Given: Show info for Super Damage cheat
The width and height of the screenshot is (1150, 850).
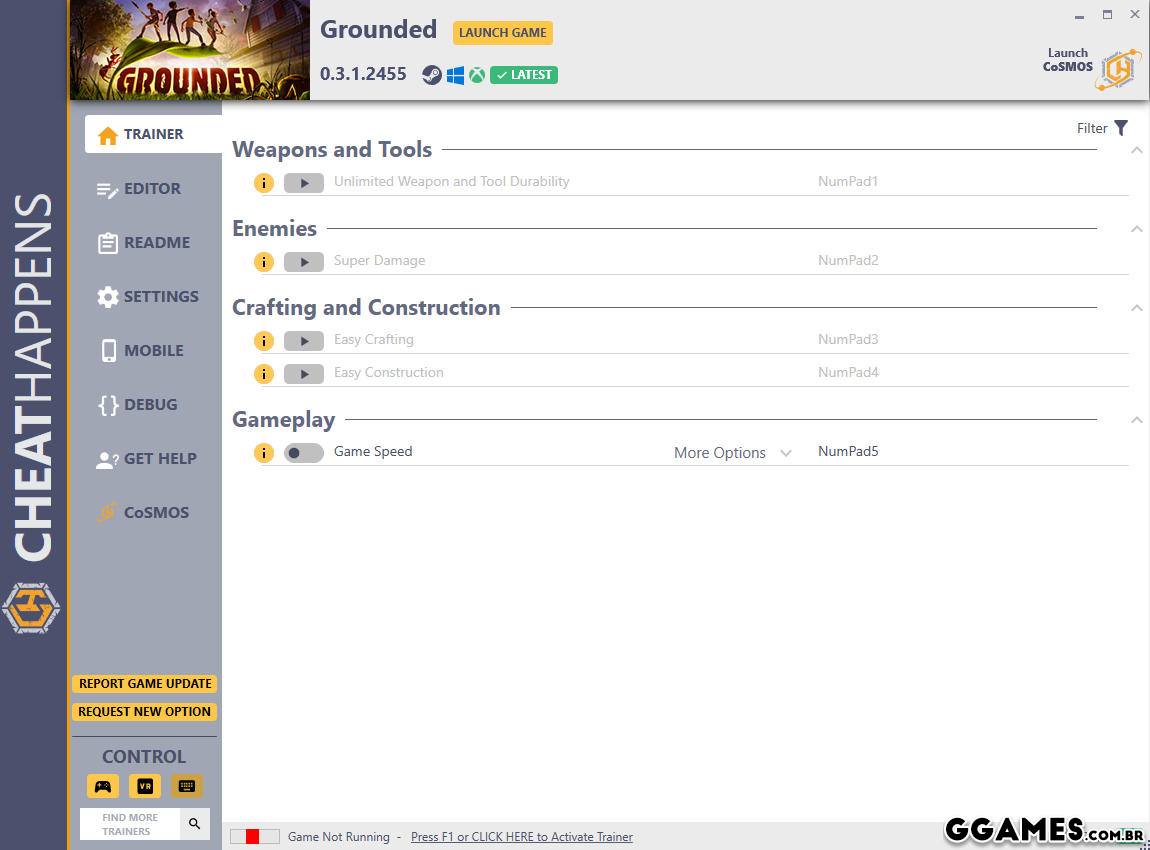Looking at the screenshot, I should click(x=263, y=262).
